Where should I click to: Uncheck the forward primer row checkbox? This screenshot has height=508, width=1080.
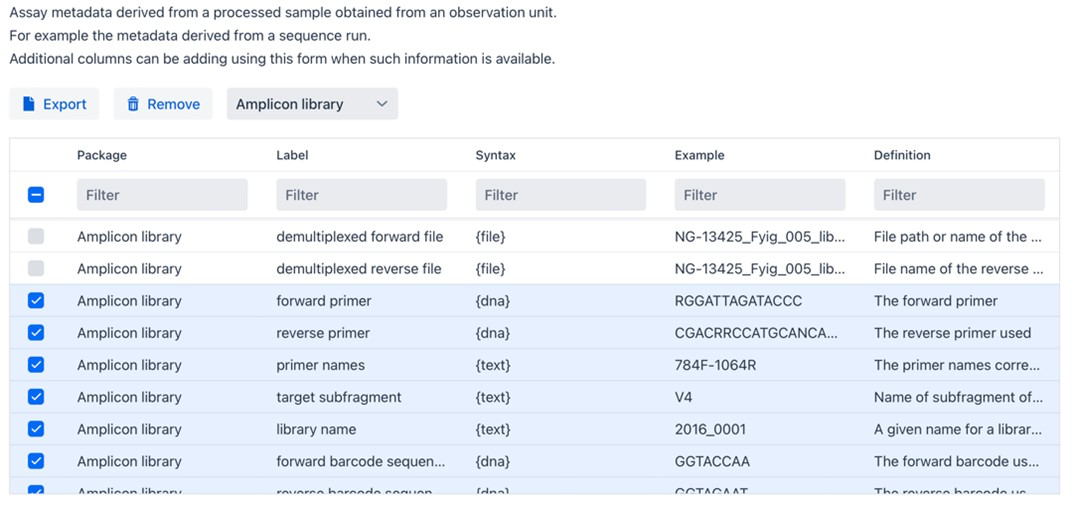pos(36,301)
